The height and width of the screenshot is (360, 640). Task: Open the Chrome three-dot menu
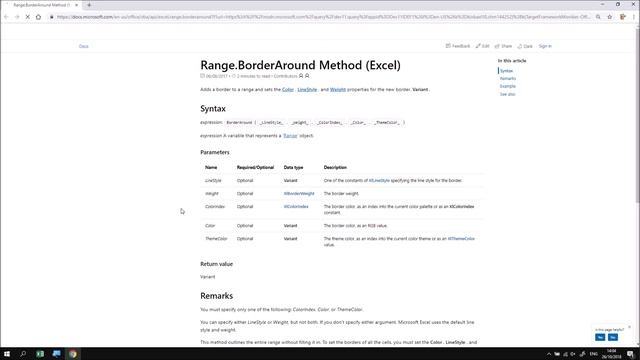634,17
